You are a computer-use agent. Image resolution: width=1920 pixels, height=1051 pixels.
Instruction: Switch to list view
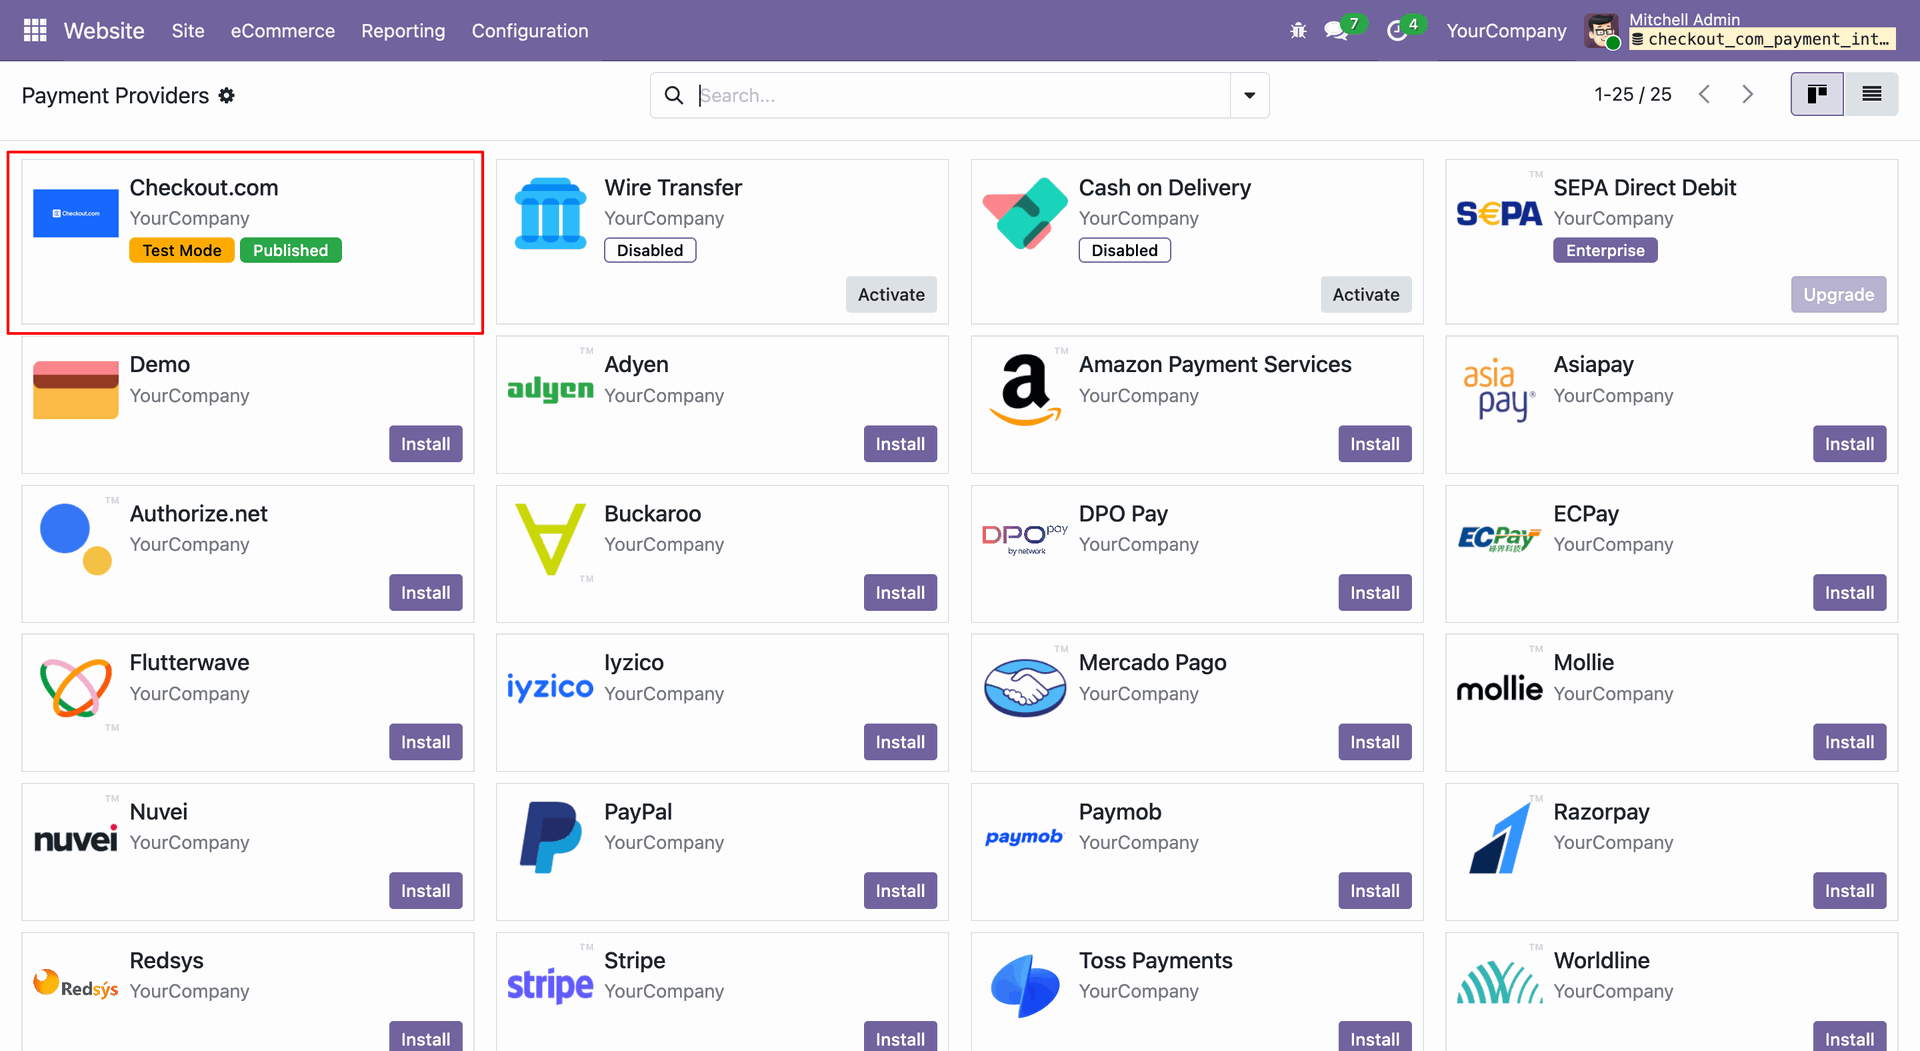click(x=1871, y=94)
